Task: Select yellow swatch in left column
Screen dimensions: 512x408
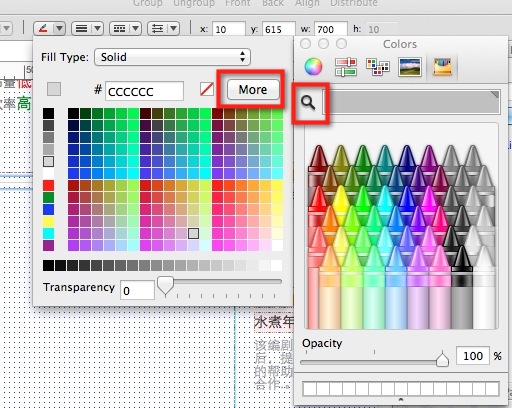Action: [48, 221]
